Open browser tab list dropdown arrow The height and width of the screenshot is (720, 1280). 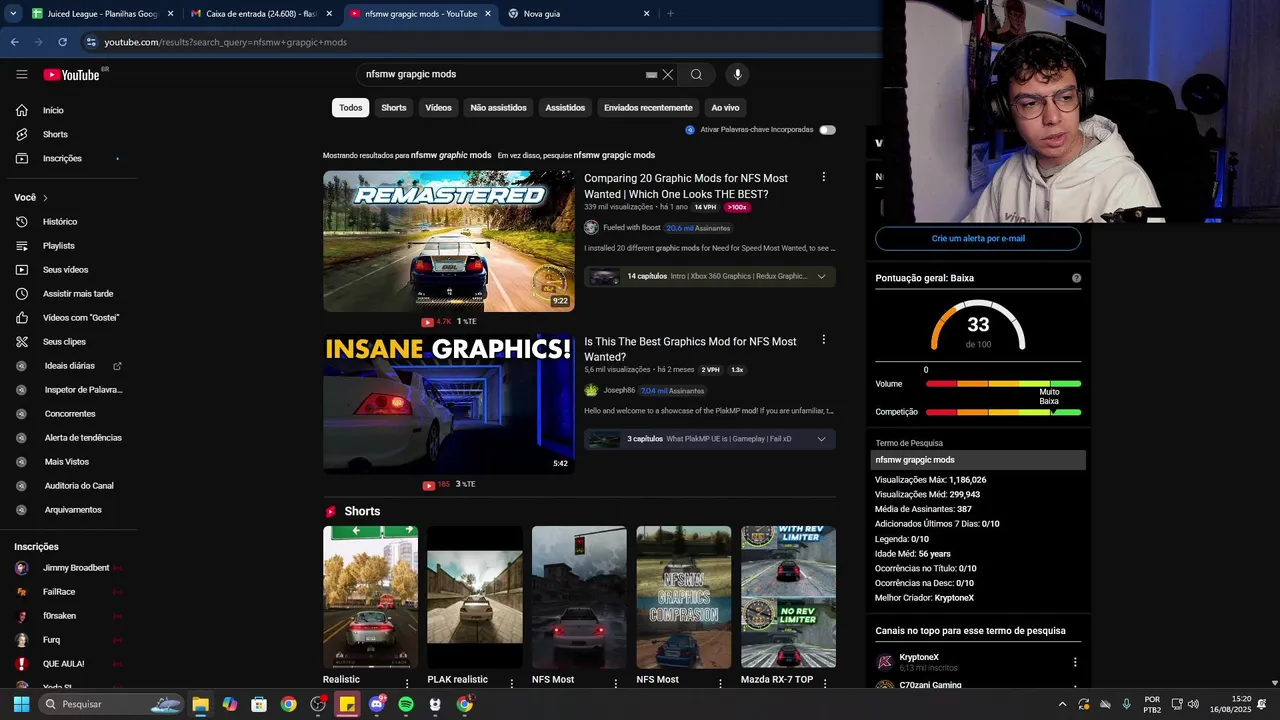13,14
